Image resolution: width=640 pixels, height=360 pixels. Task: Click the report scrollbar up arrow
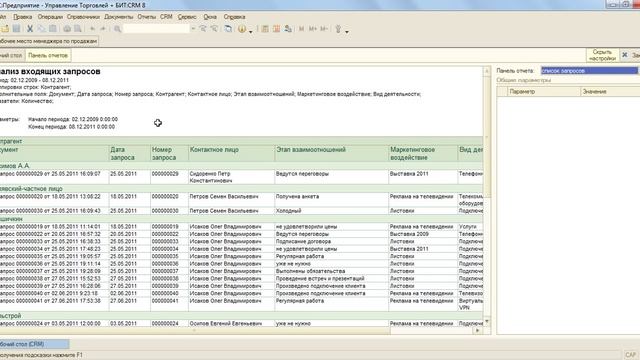pyautogui.click(x=487, y=71)
